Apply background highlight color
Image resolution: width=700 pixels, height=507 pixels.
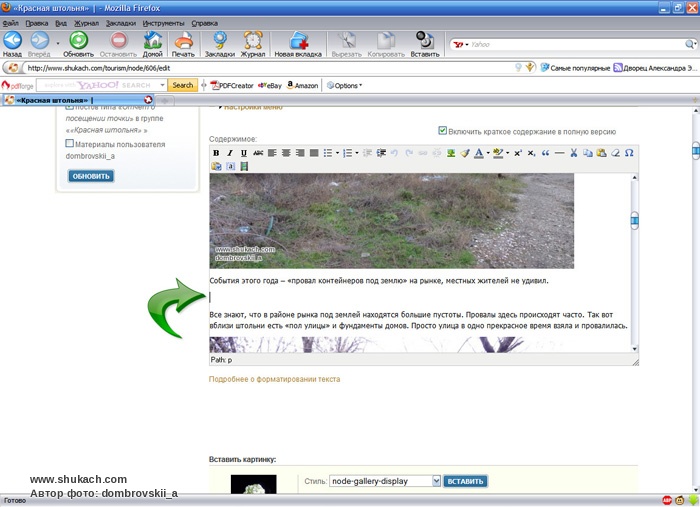coord(499,153)
